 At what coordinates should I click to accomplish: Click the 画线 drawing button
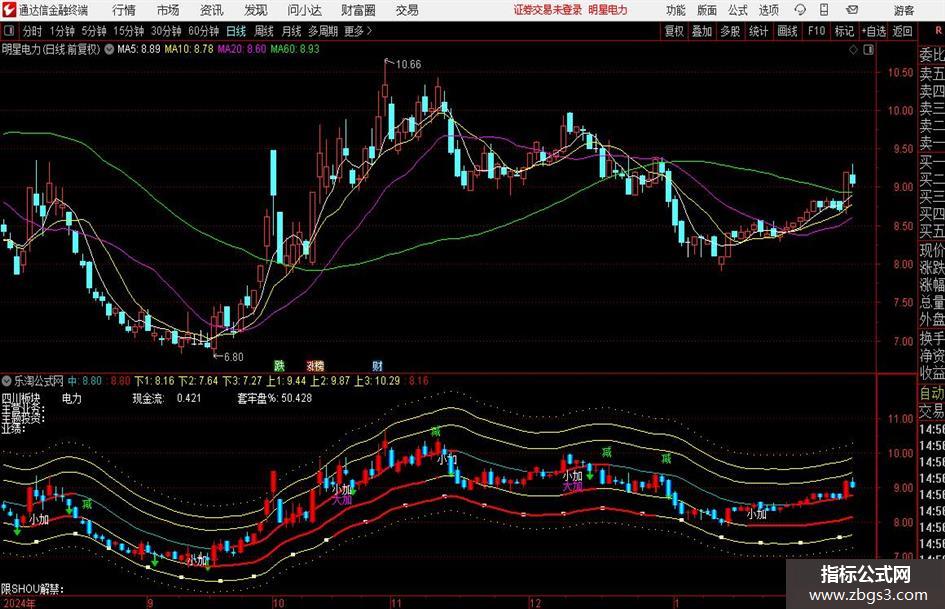[787, 31]
